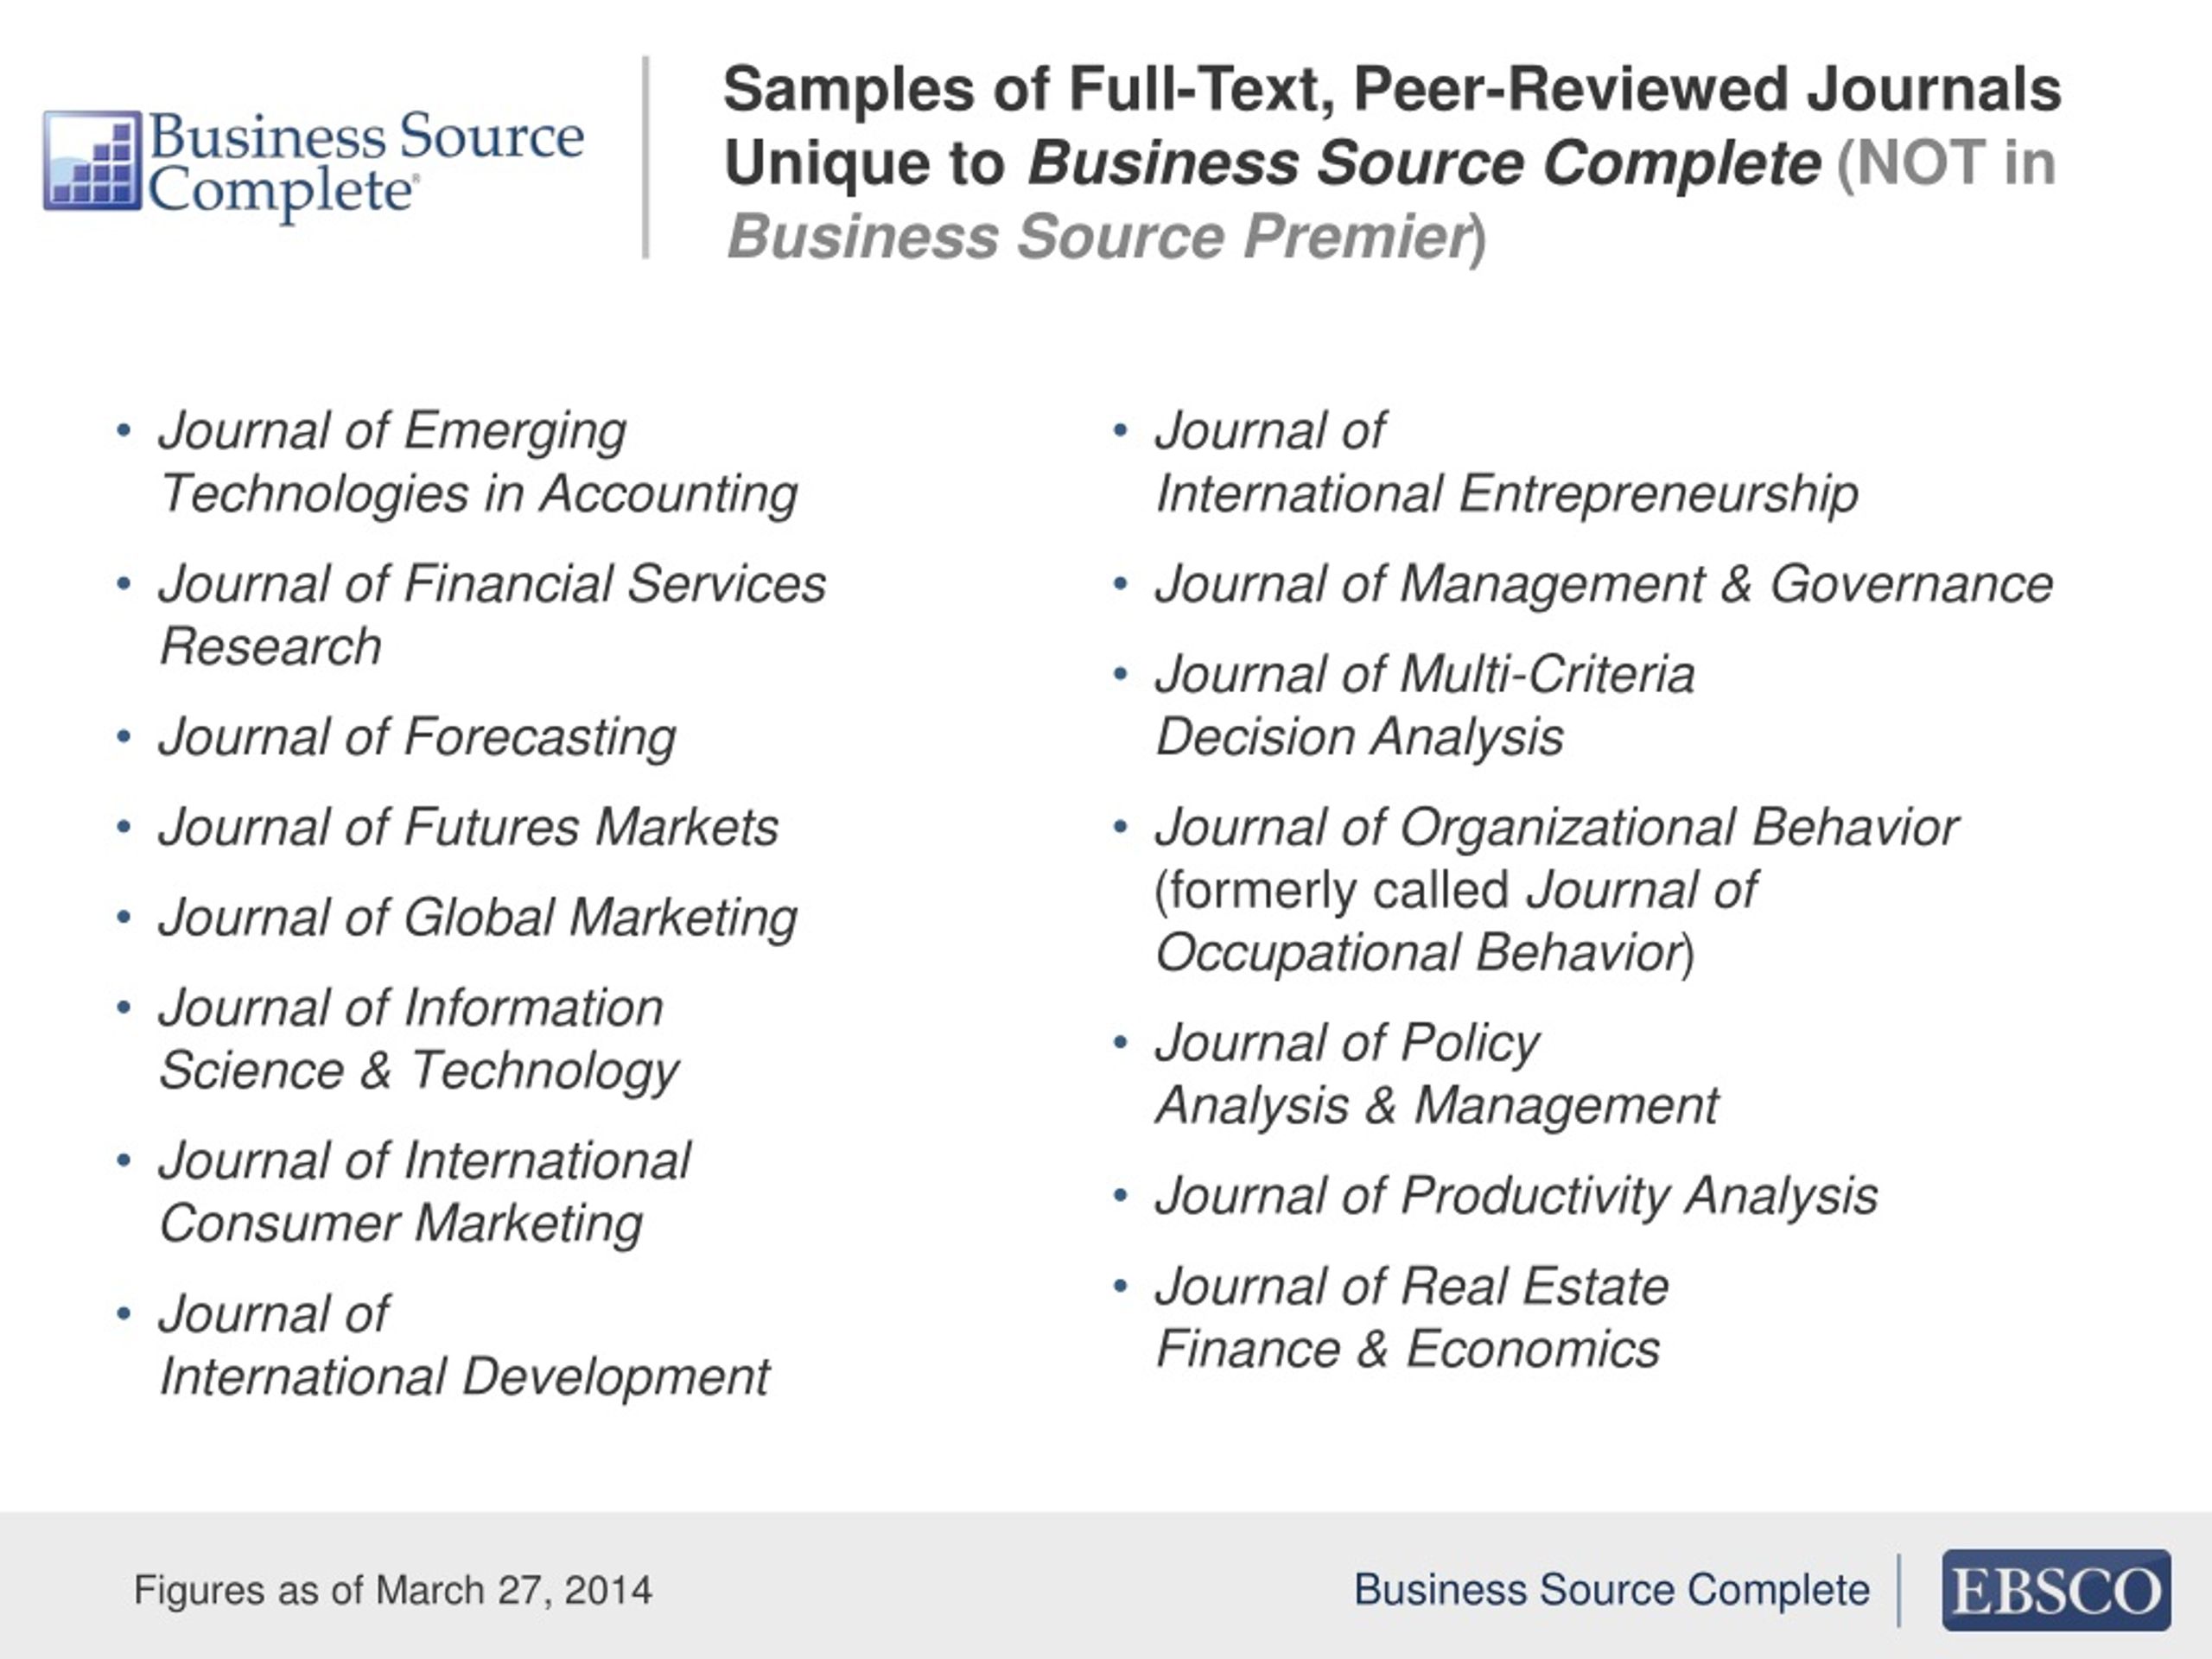Click Journal of International Entrepreneurship

1506,462
